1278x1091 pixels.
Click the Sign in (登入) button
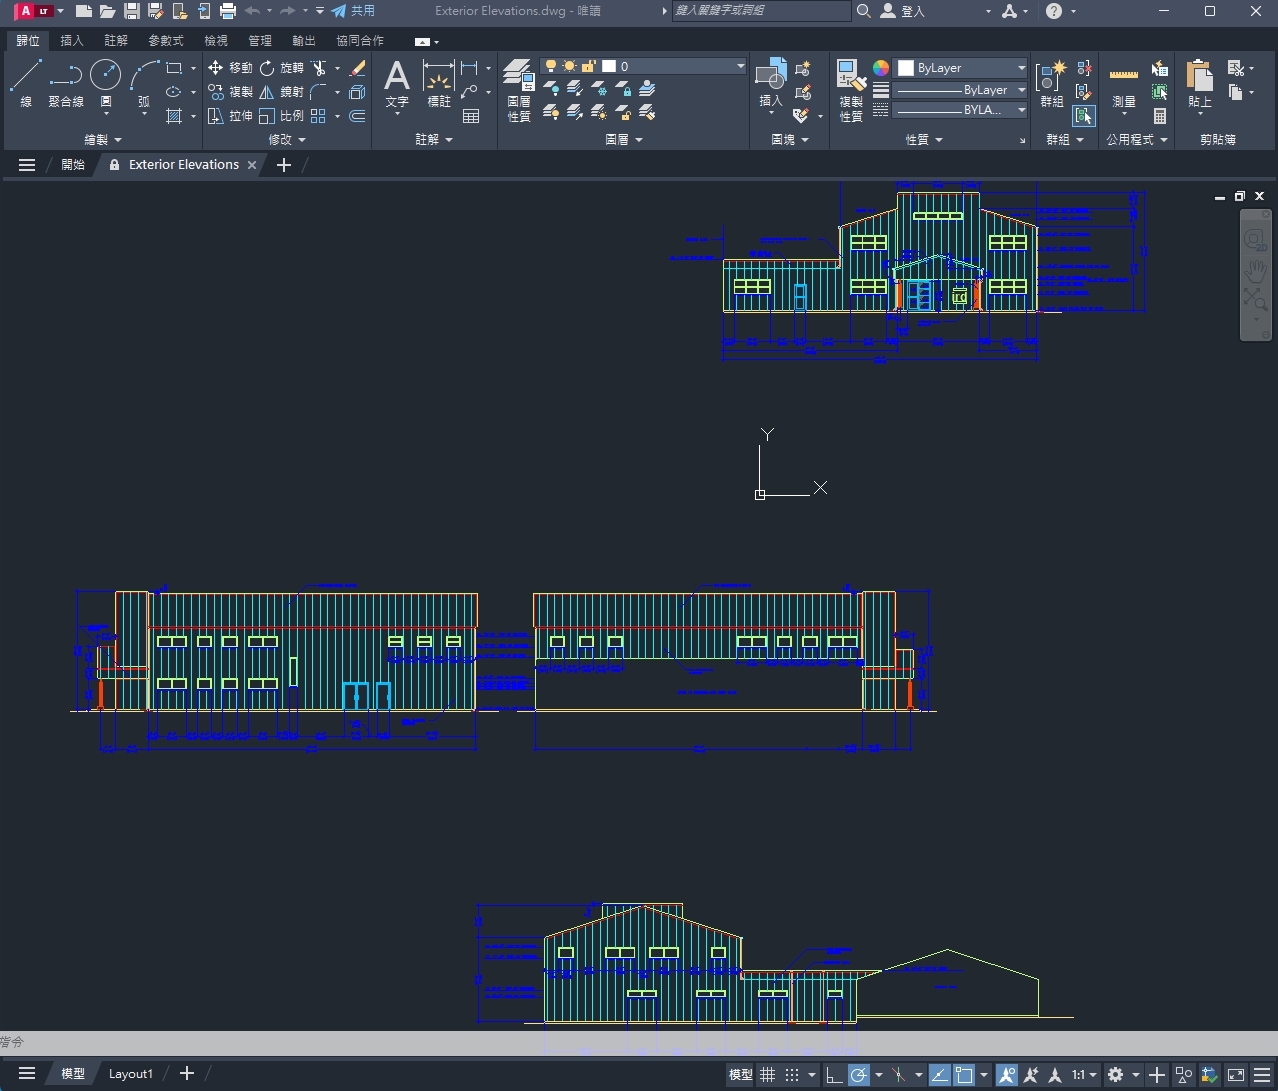(902, 11)
